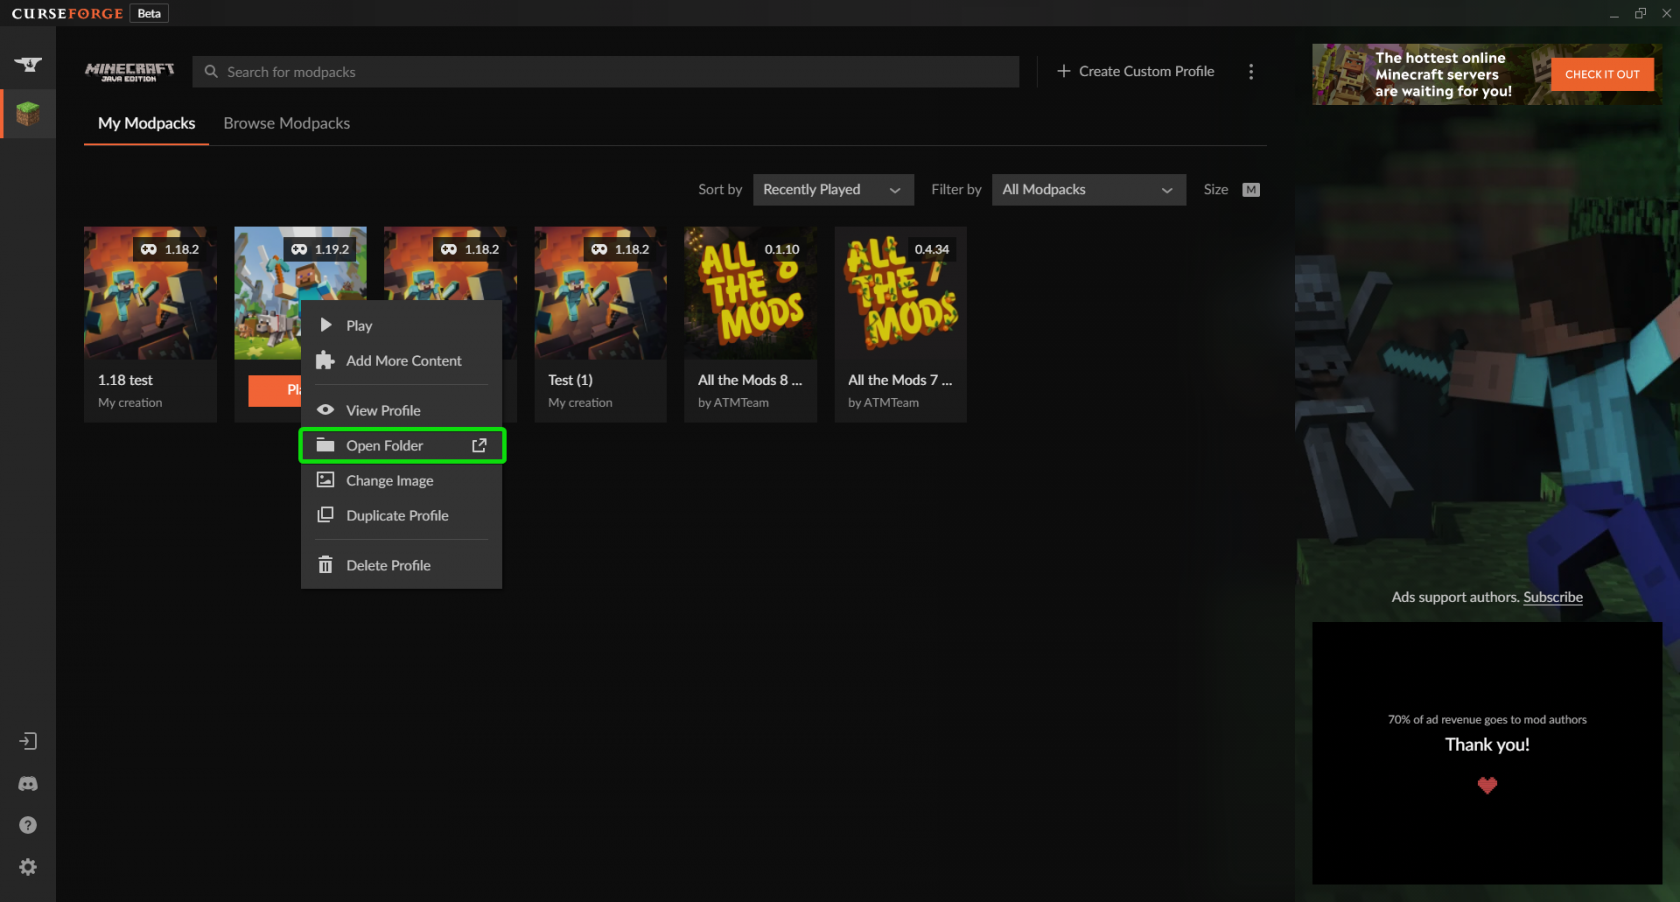
Task: Click the plus icon beside Create Custom Profile
Action: pyautogui.click(x=1063, y=71)
